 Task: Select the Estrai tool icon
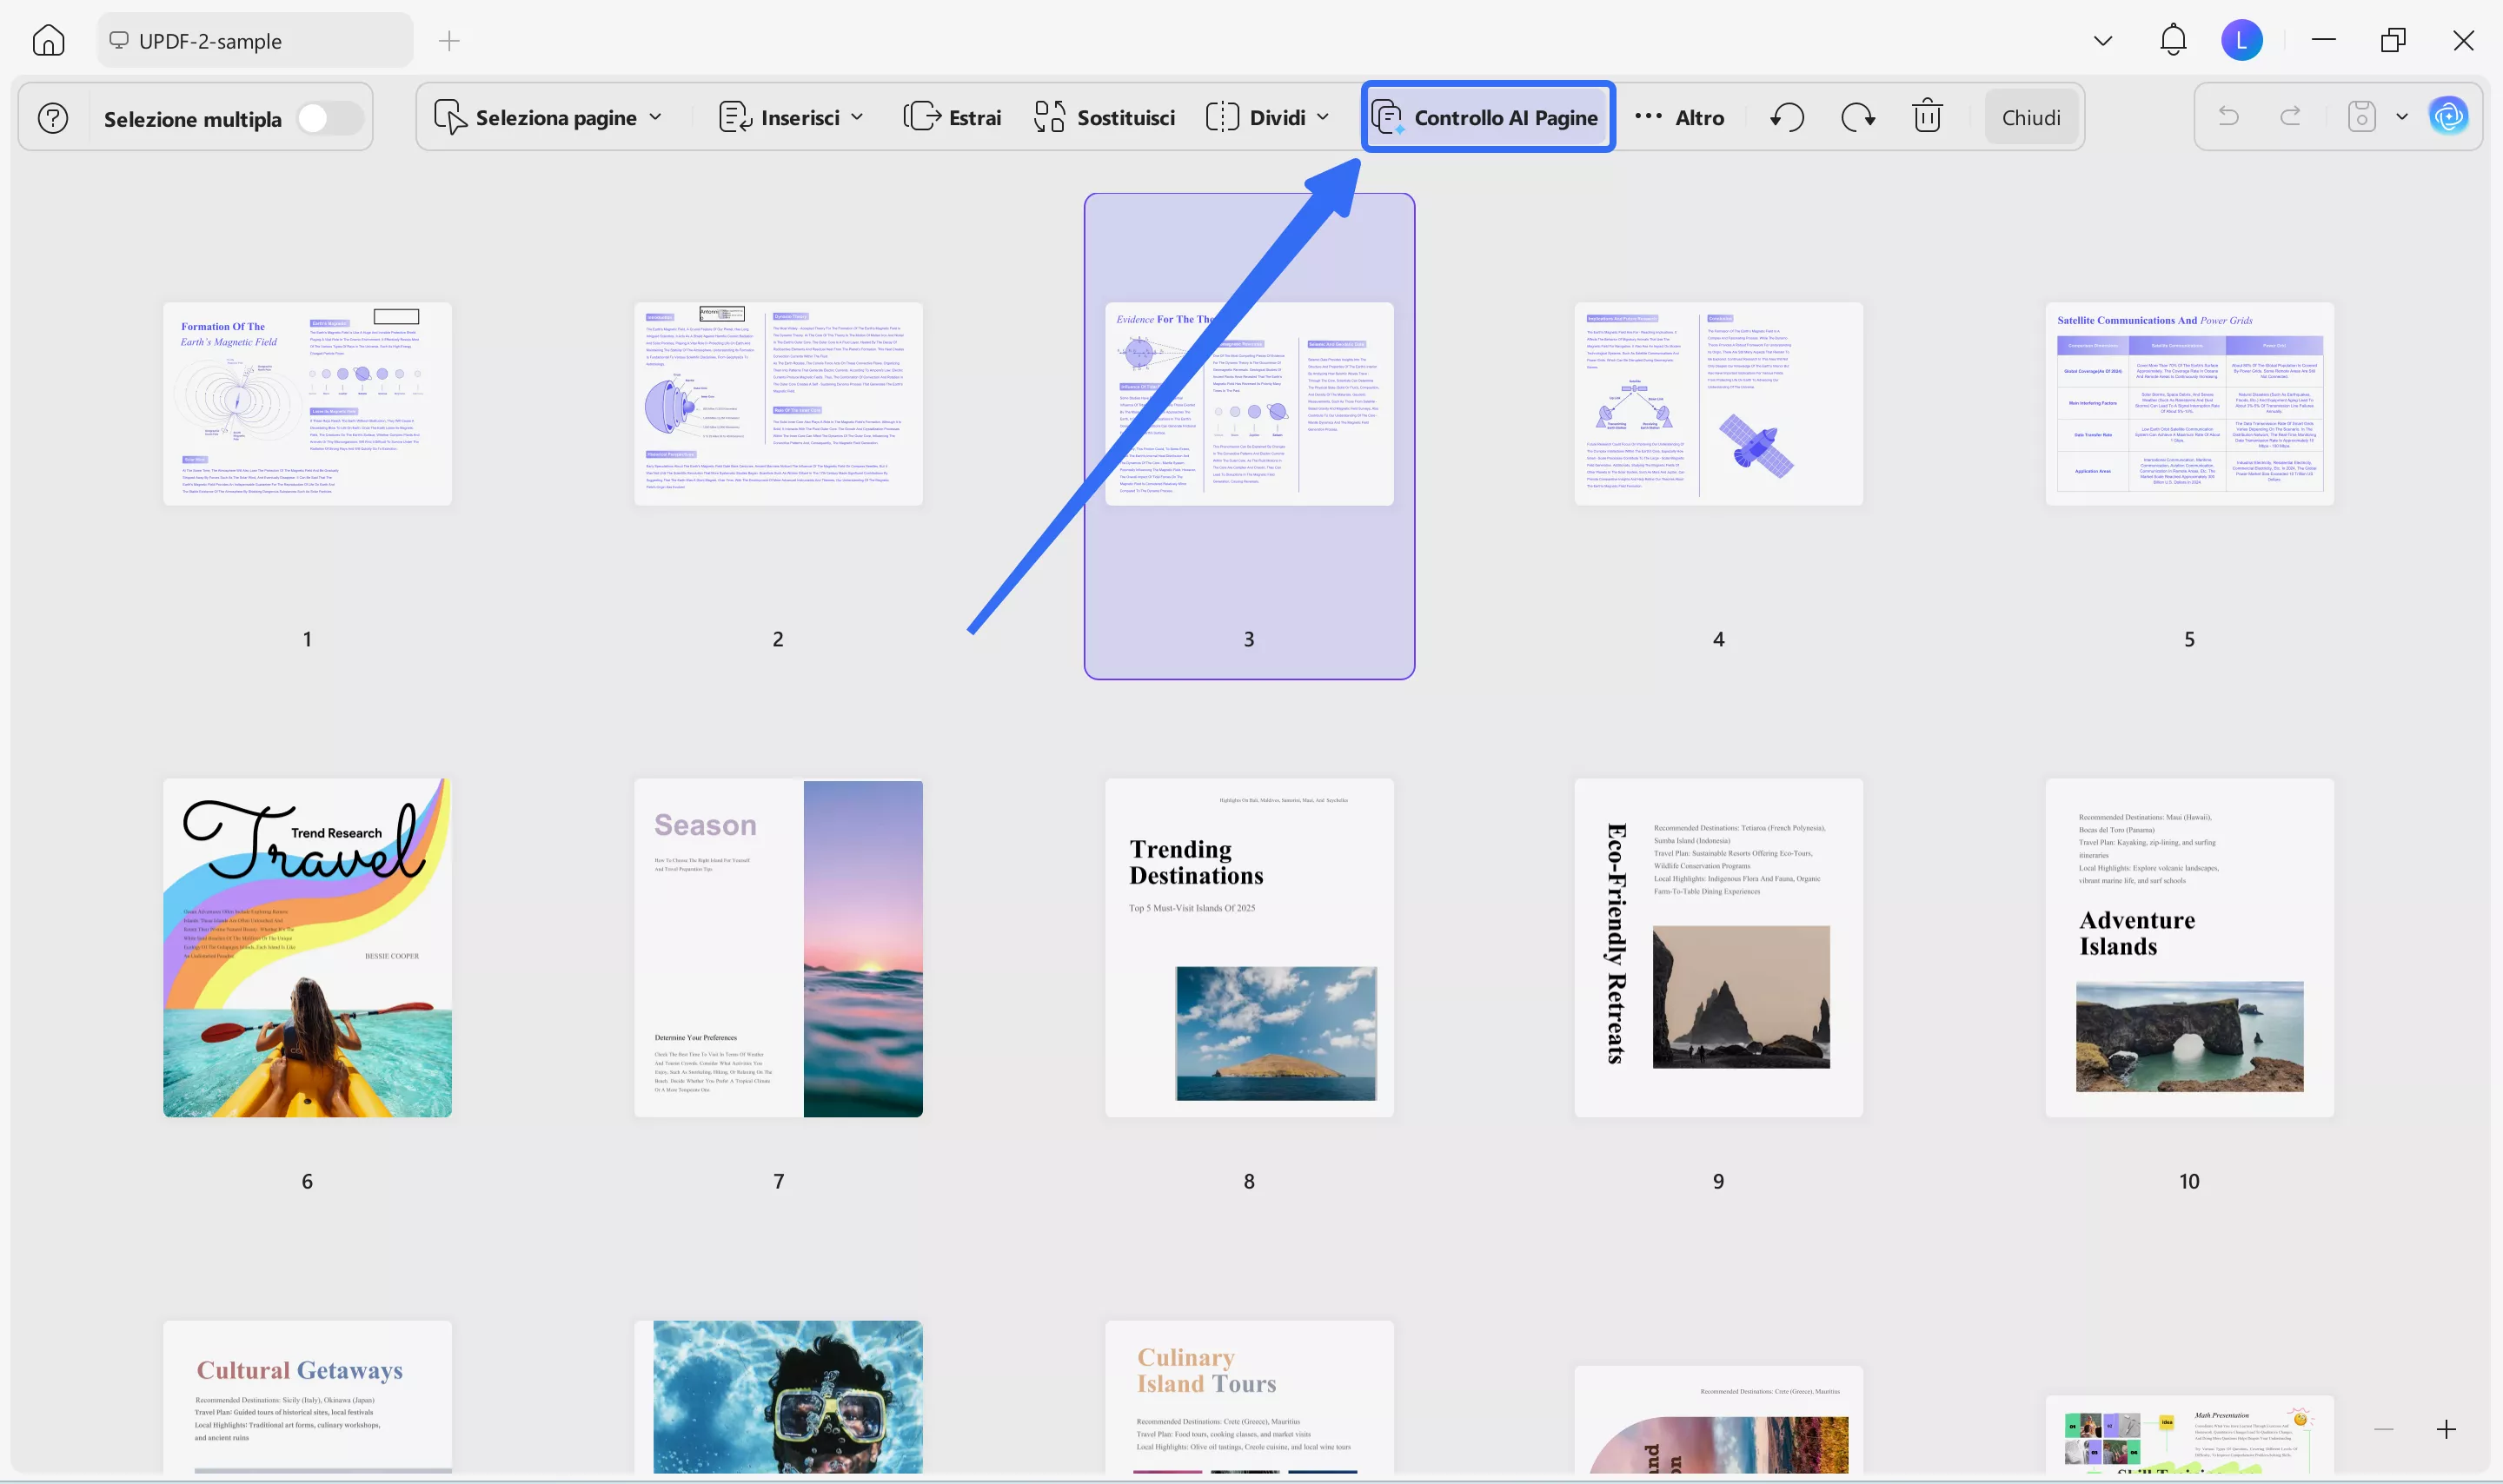coord(920,116)
